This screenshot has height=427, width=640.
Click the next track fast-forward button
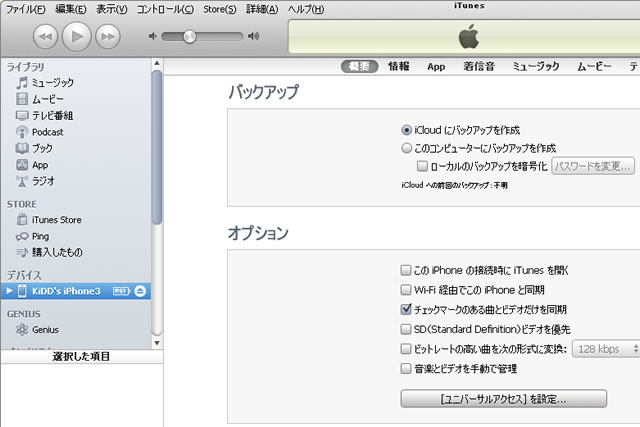108,36
